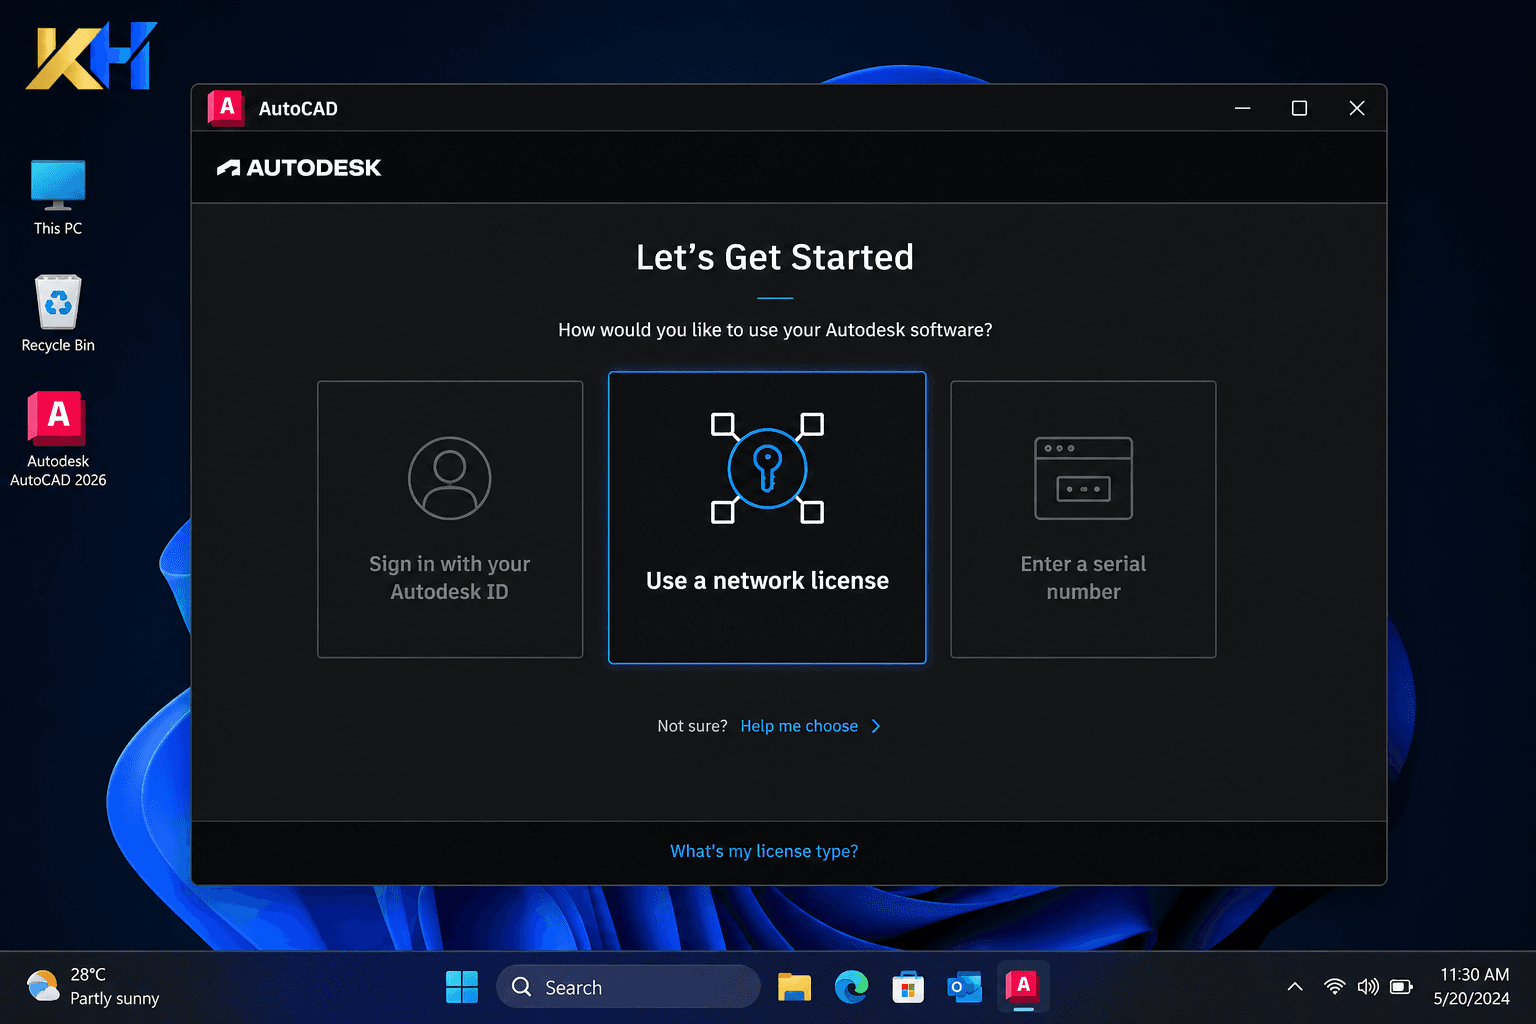Choose Enter a serial number option

tap(1083, 519)
